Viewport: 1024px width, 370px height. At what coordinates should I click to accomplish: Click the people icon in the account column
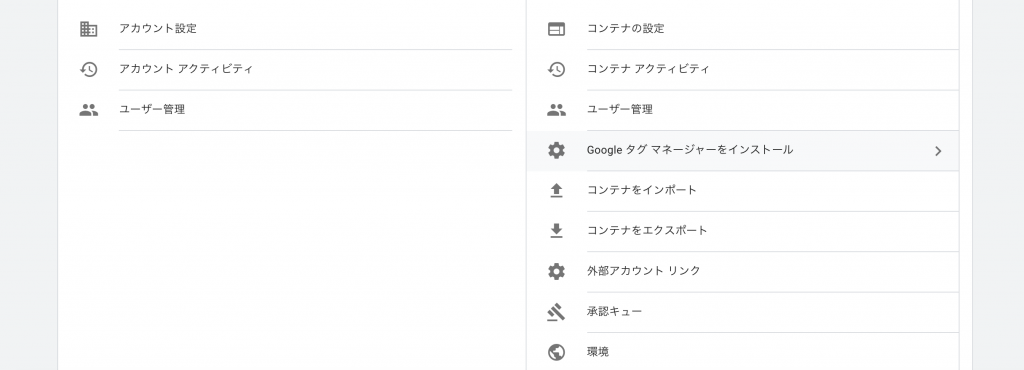click(x=89, y=110)
